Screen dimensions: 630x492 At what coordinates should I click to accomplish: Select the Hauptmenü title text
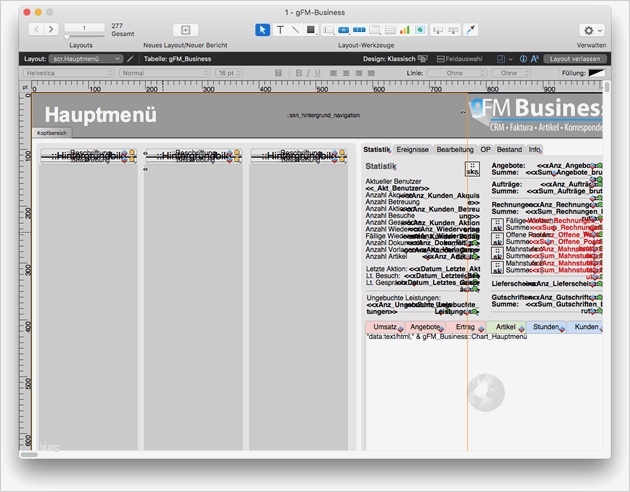click(x=100, y=115)
